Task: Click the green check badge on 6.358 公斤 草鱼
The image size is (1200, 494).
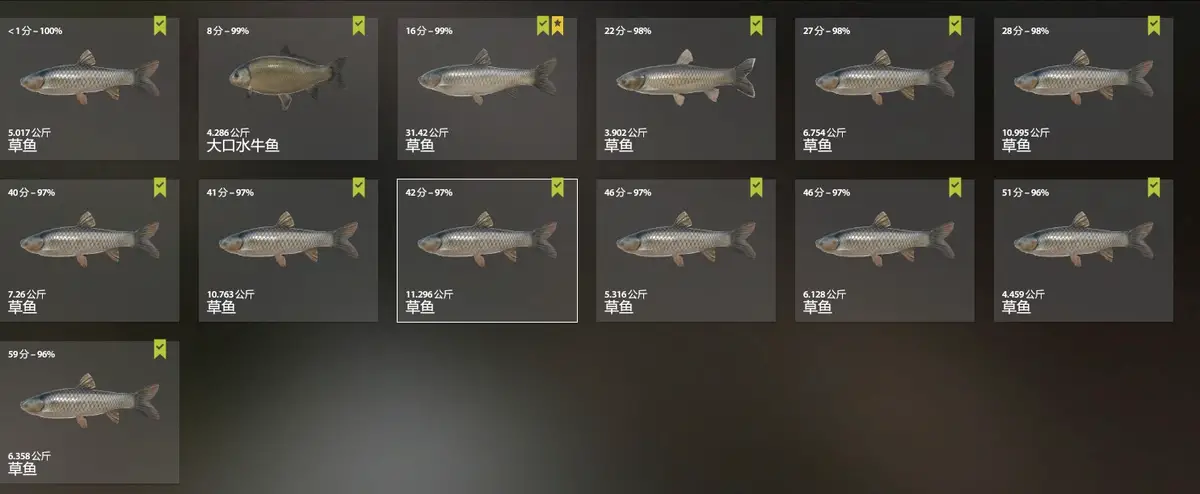Action: (x=160, y=350)
